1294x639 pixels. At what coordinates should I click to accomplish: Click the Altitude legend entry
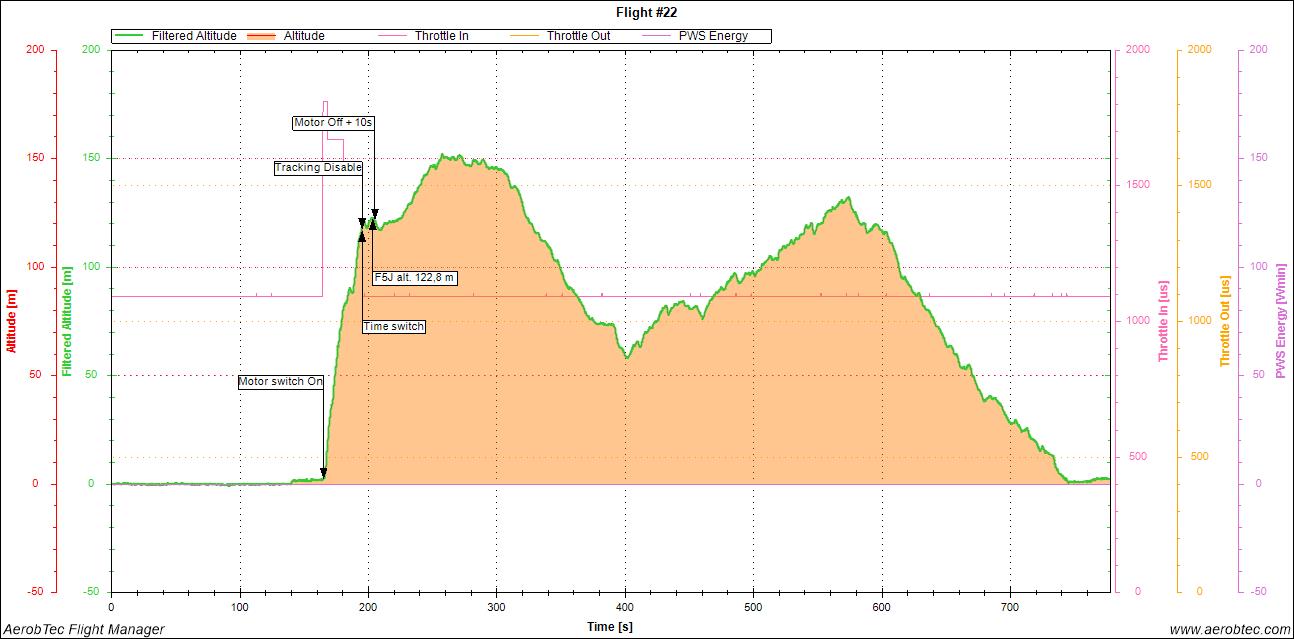click(x=285, y=36)
